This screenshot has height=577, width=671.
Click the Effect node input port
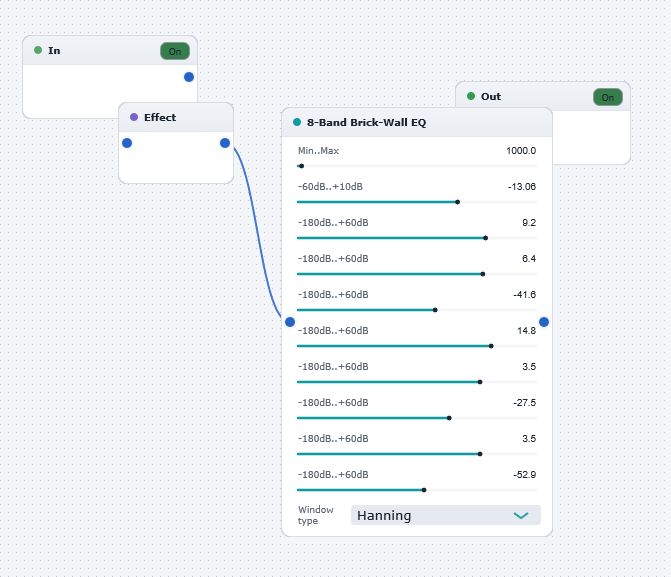pos(127,143)
